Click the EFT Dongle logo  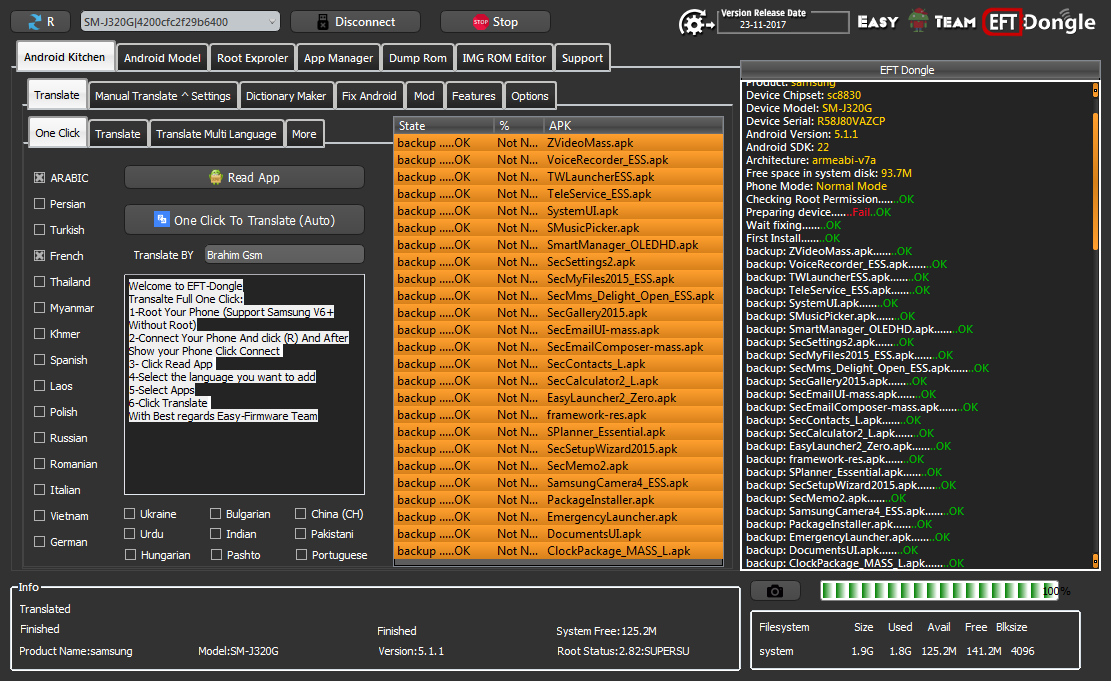[1040, 22]
